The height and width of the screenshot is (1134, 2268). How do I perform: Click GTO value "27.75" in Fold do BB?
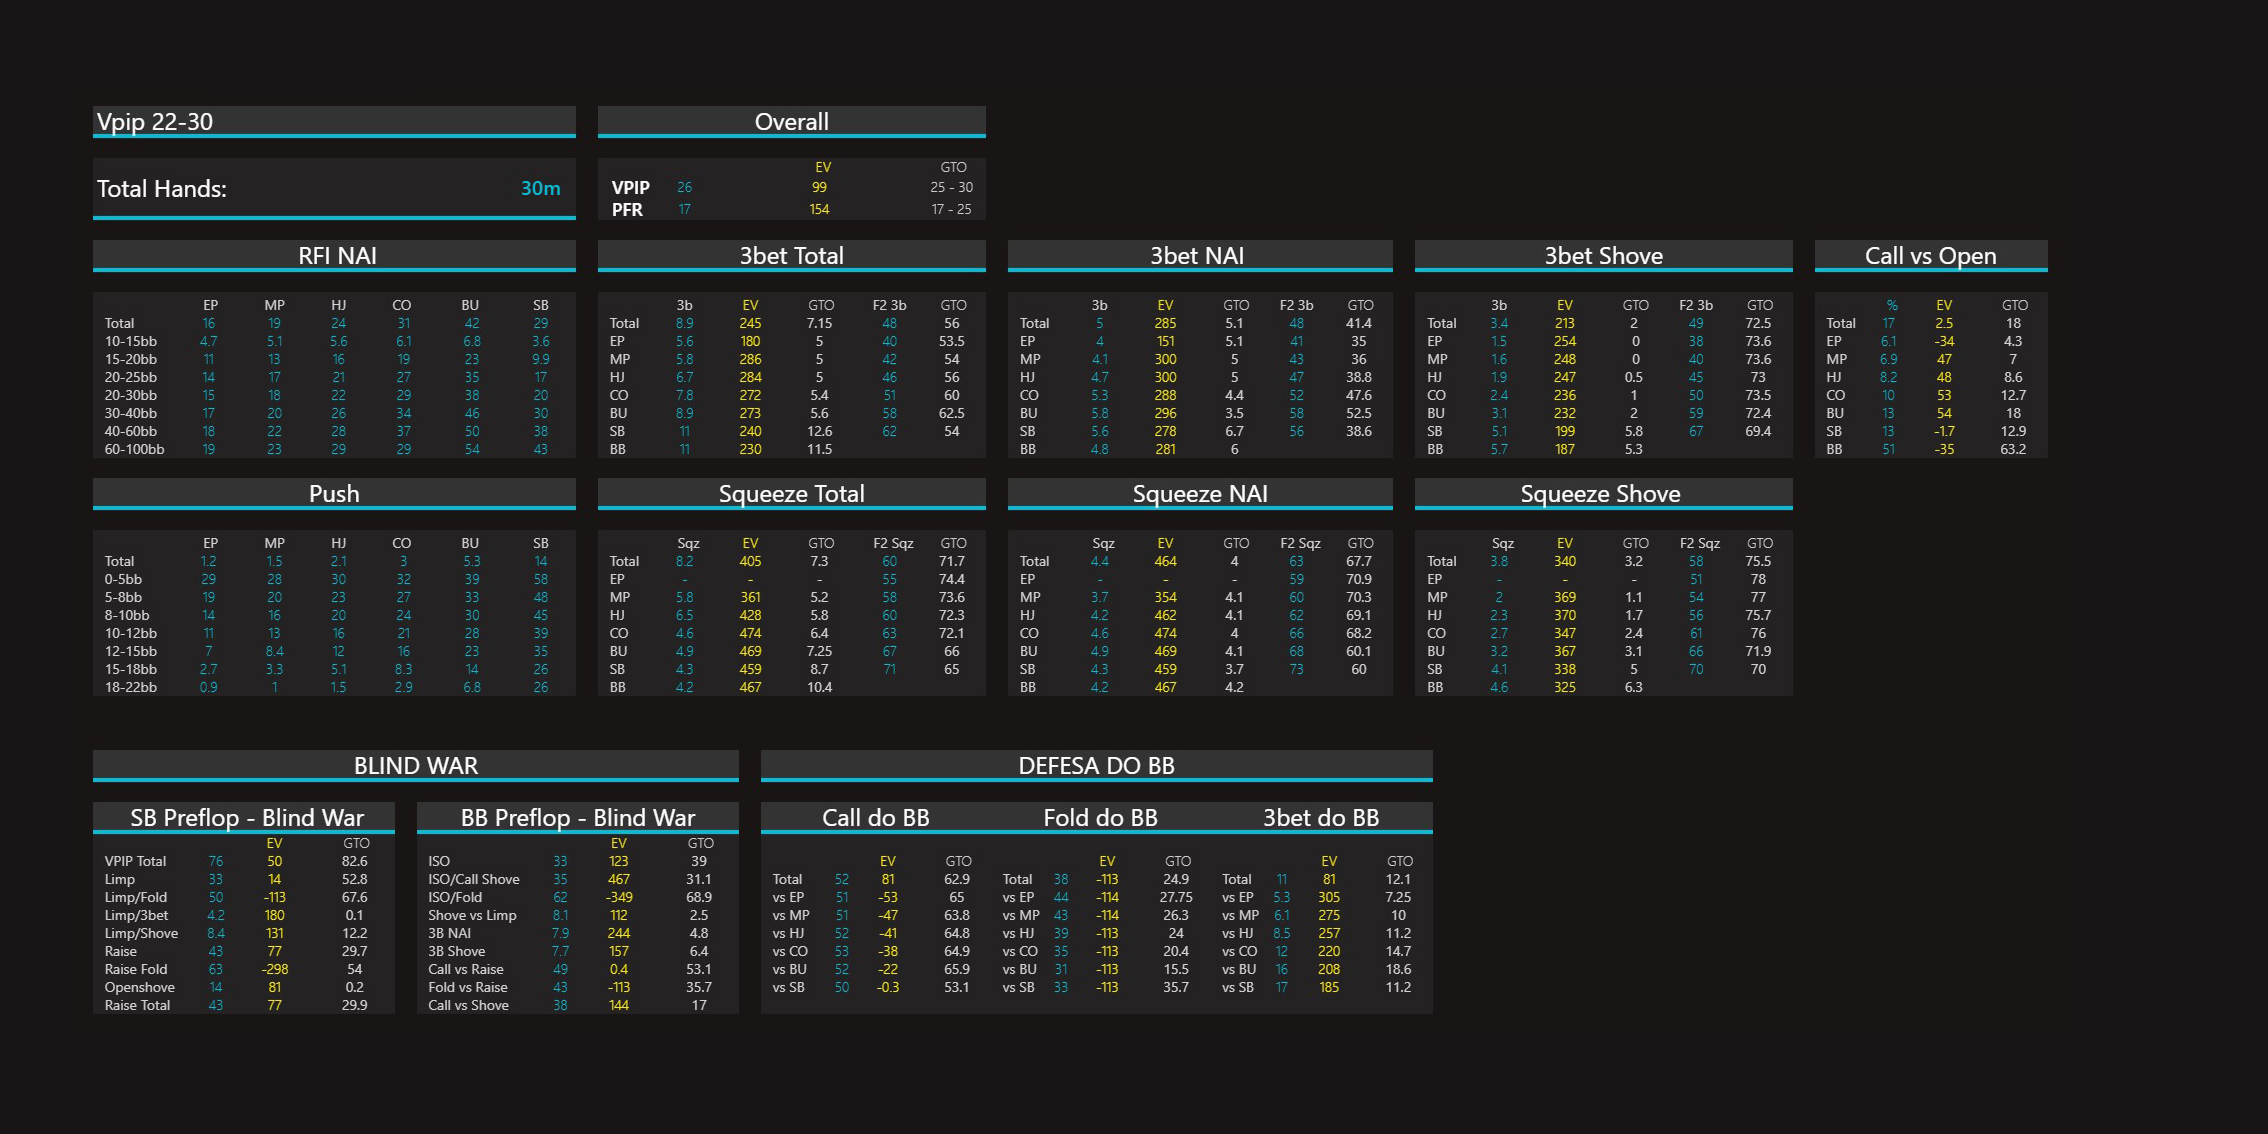click(1176, 897)
